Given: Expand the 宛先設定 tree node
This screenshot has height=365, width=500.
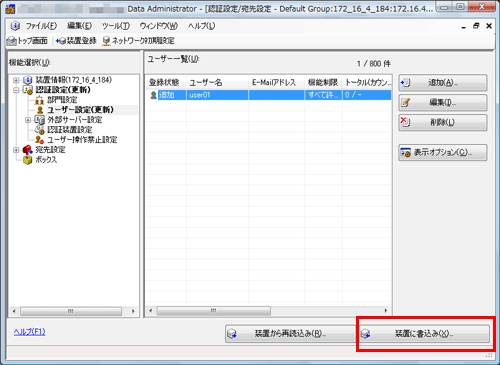Looking at the screenshot, I should pyautogui.click(x=16, y=150).
